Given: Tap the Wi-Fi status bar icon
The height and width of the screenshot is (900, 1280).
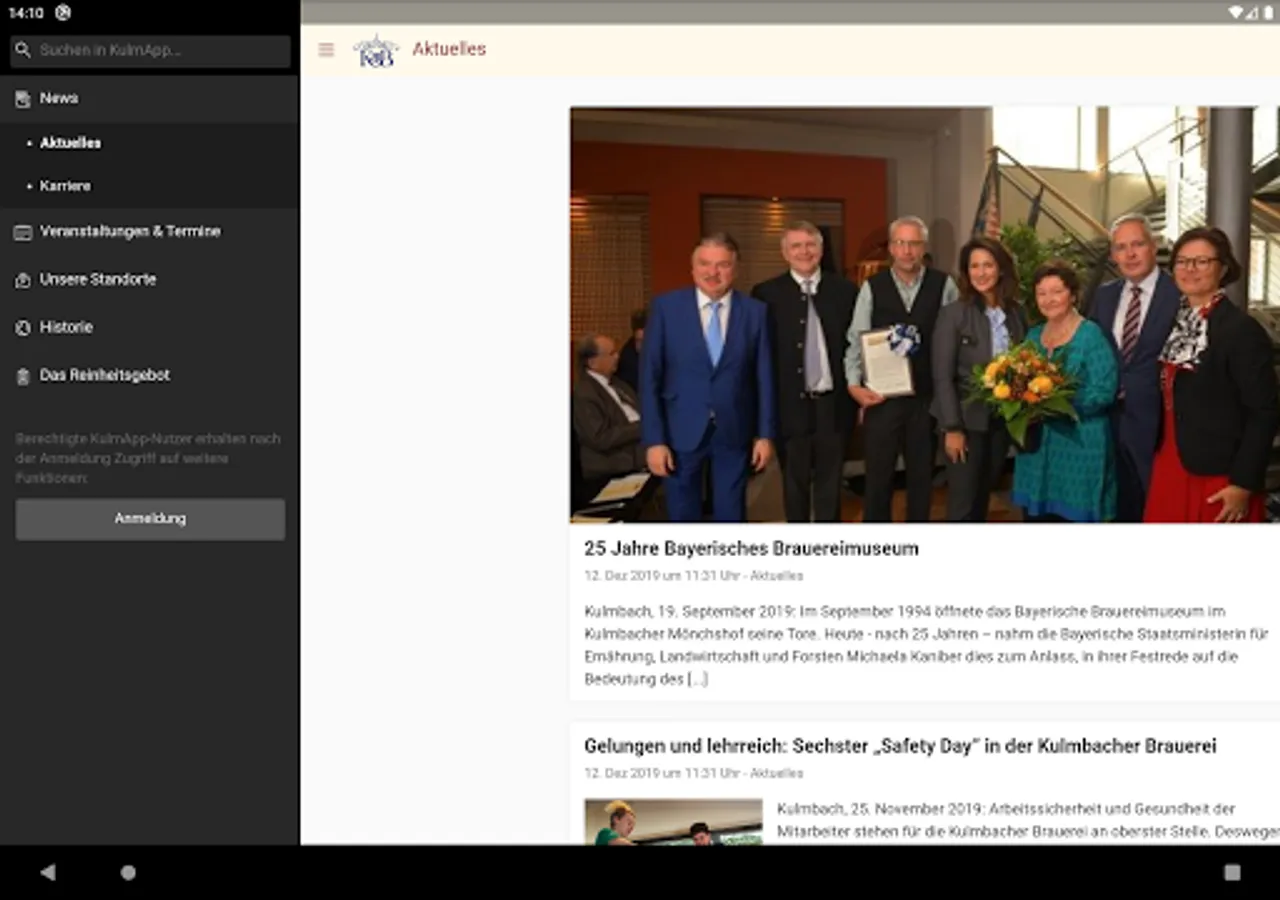Looking at the screenshot, I should click(1236, 12).
